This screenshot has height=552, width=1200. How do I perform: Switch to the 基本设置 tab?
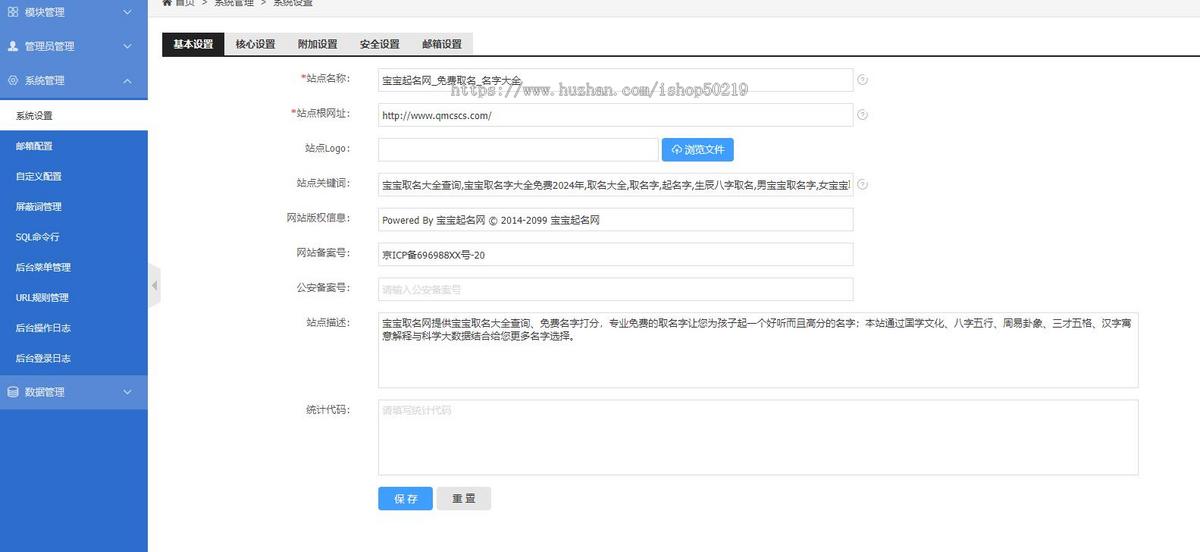point(193,44)
